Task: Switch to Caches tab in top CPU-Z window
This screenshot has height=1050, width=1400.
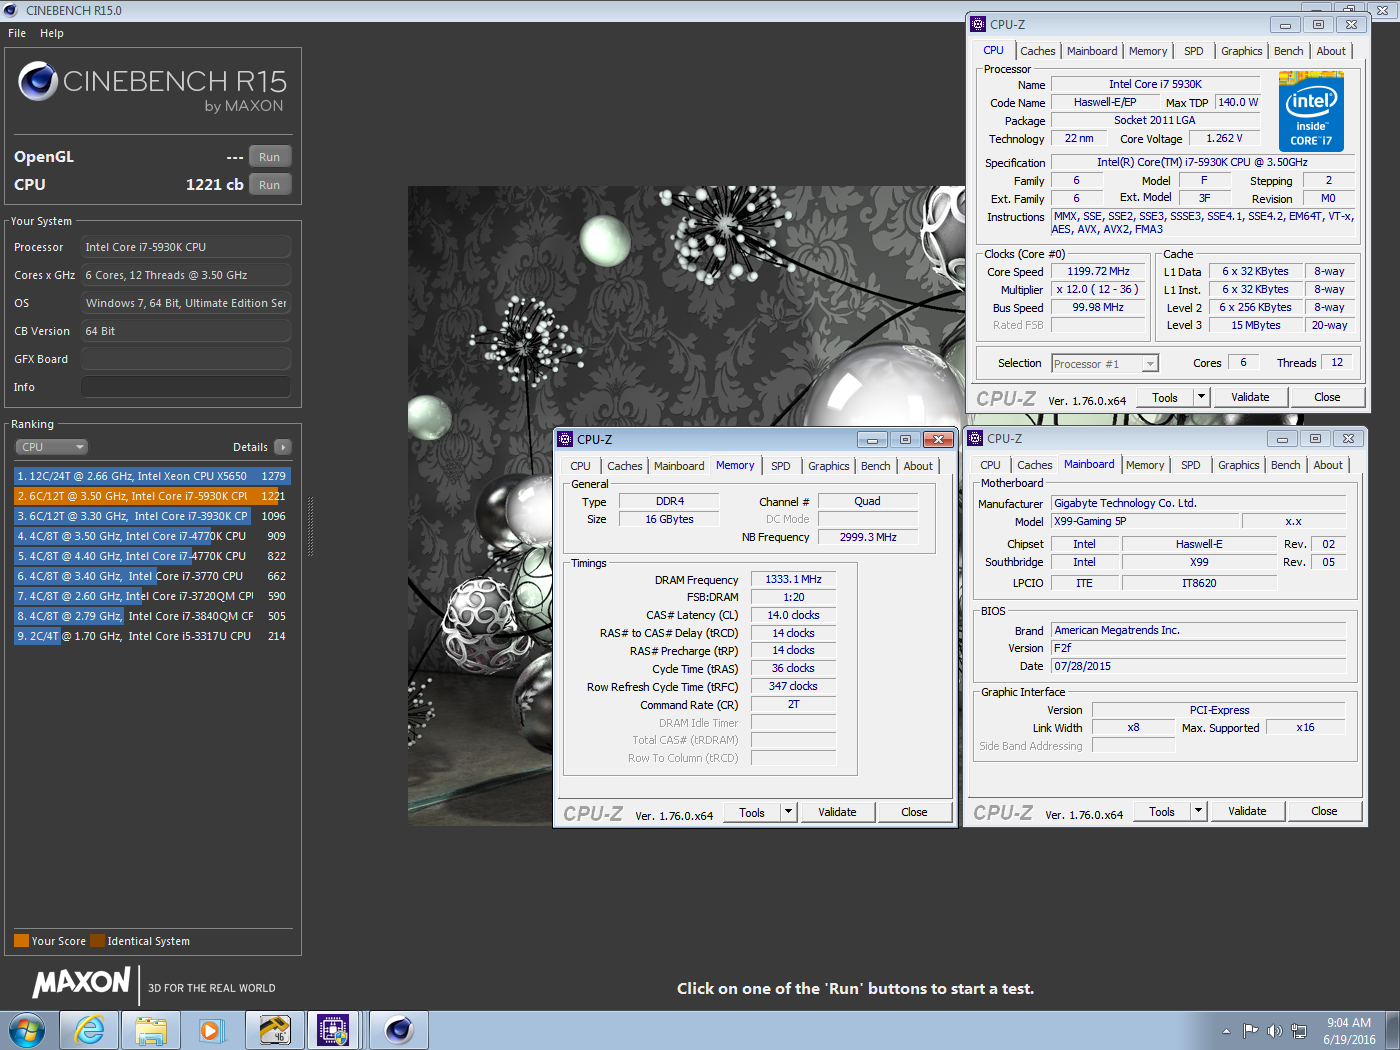Action: 1038,51
